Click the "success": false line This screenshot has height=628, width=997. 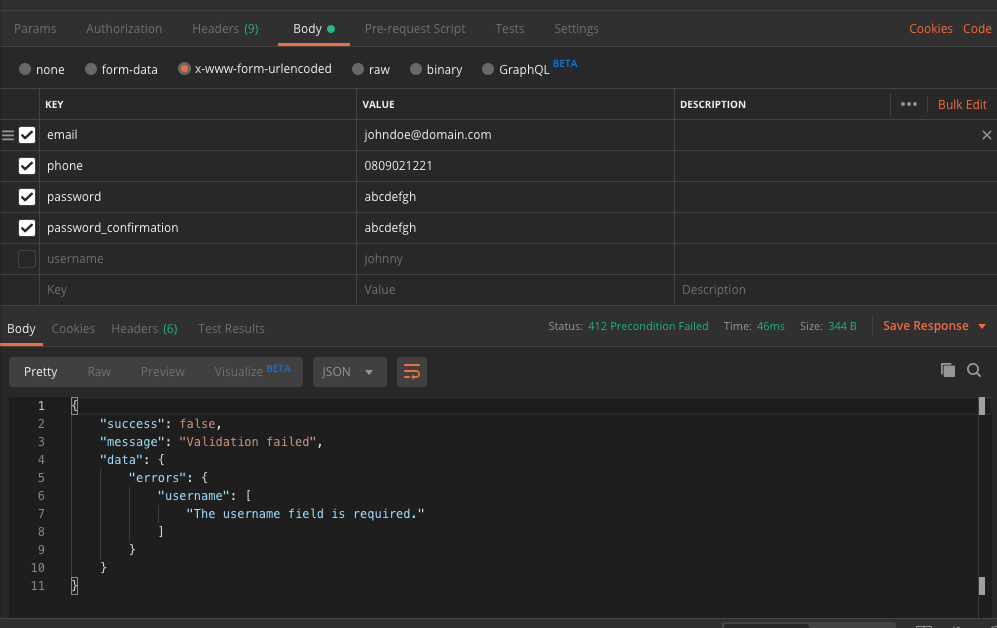[x=160, y=424]
